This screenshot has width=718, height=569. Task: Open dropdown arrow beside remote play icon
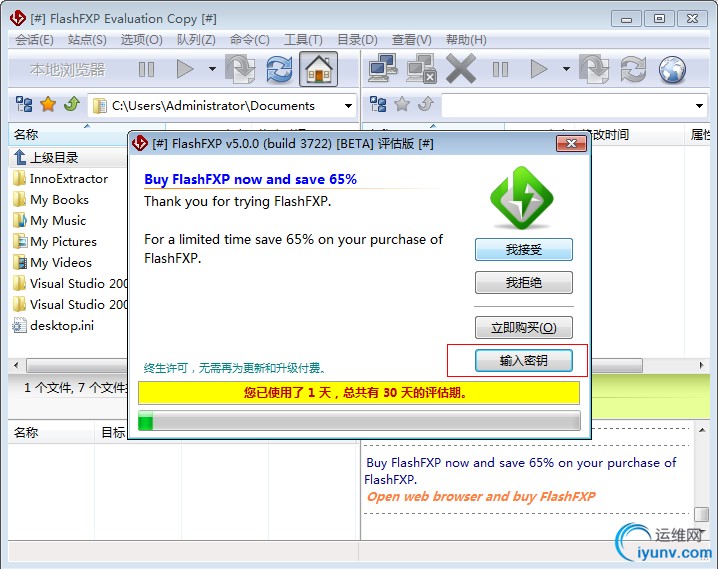click(566, 69)
